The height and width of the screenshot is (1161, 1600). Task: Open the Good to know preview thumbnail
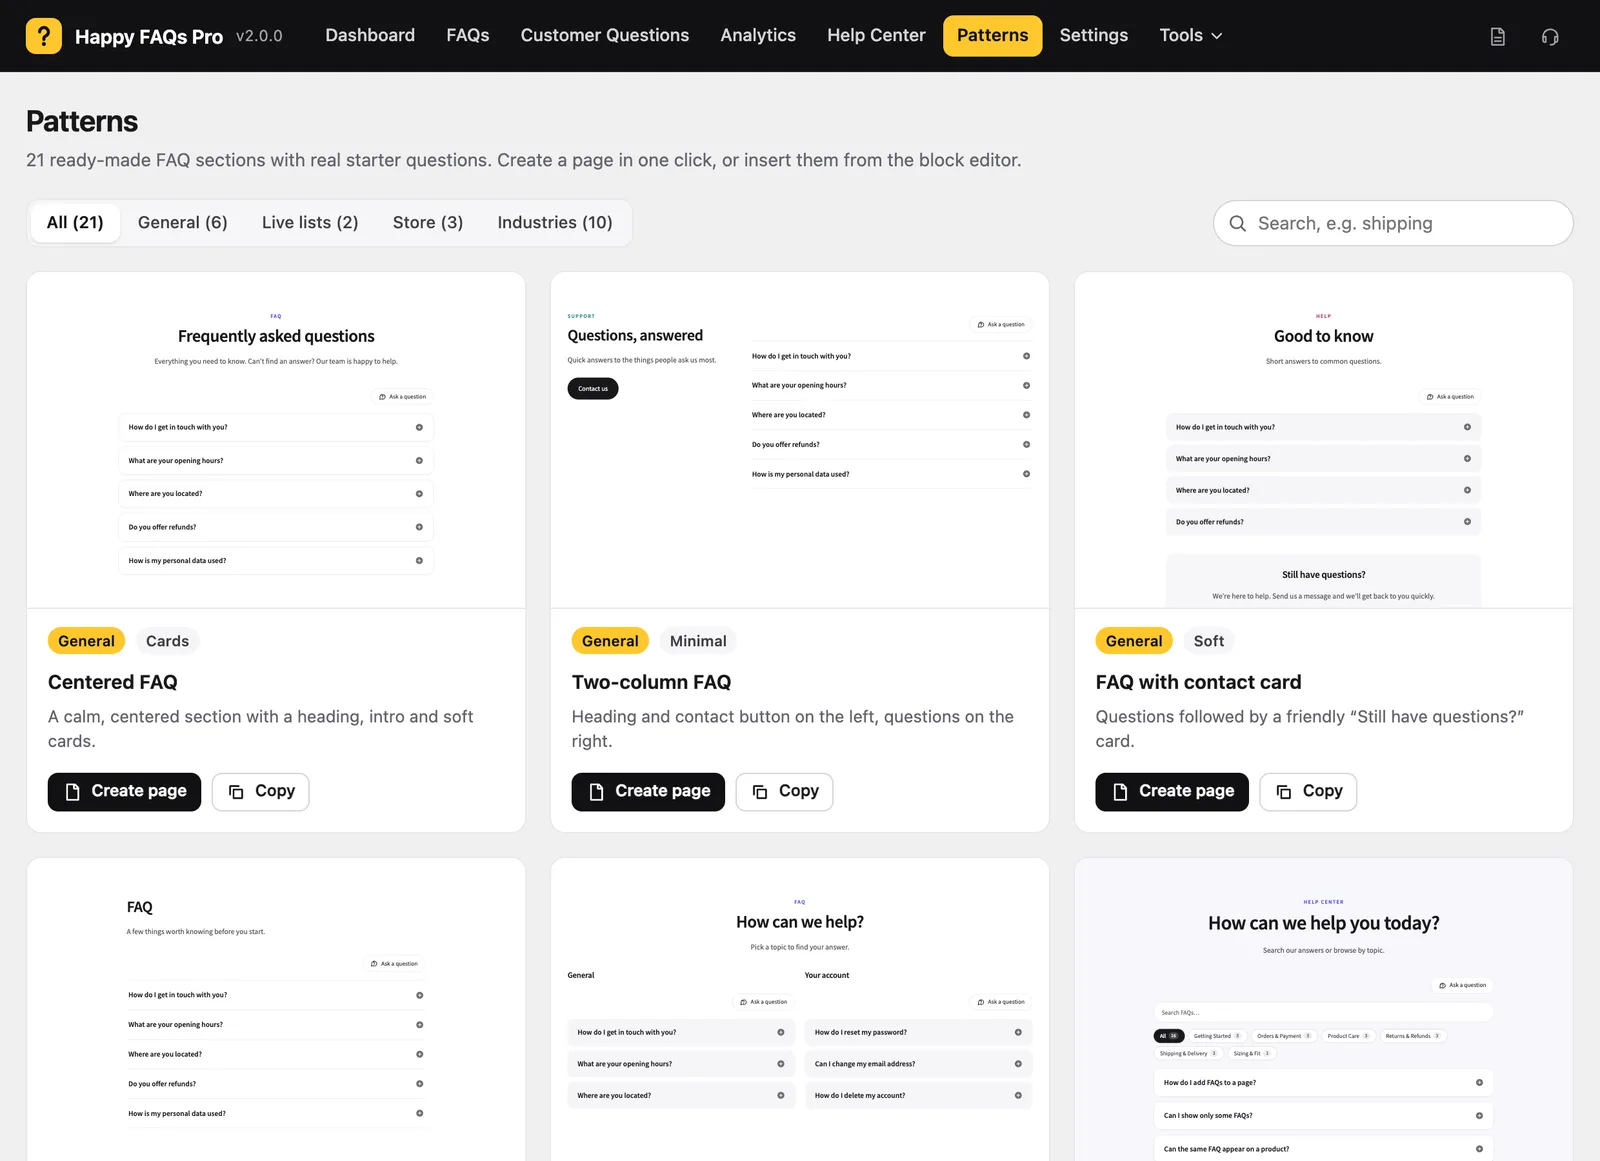point(1324,440)
